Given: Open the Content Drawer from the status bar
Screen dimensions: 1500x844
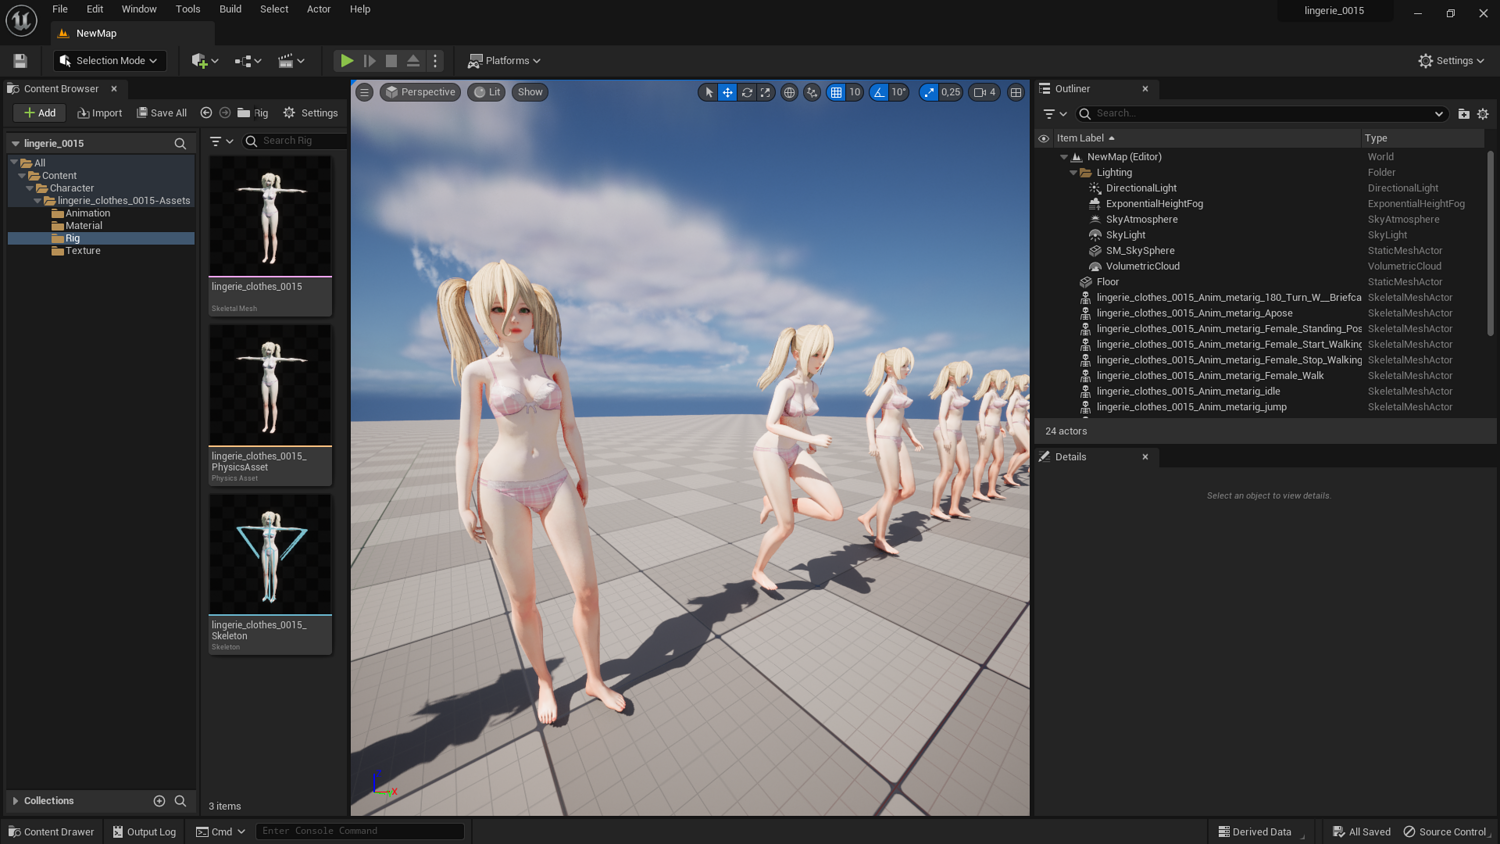Looking at the screenshot, I should [x=52, y=832].
